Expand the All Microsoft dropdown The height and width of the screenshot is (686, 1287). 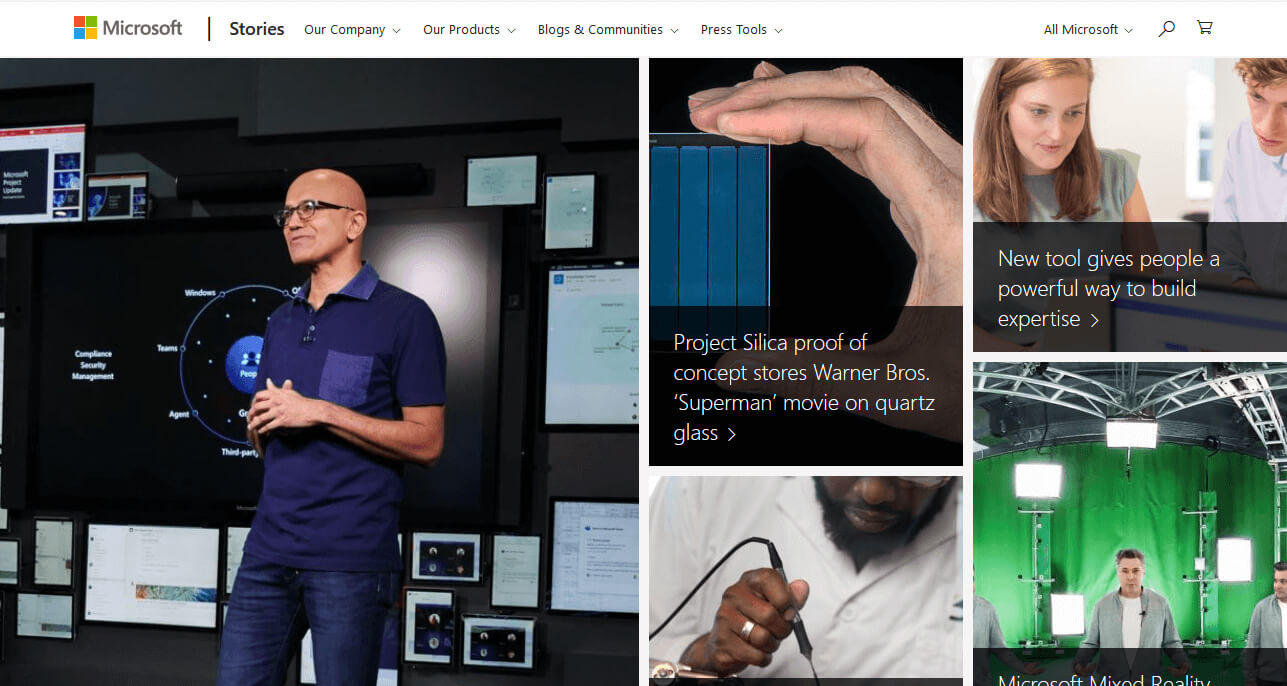(x=1086, y=29)
